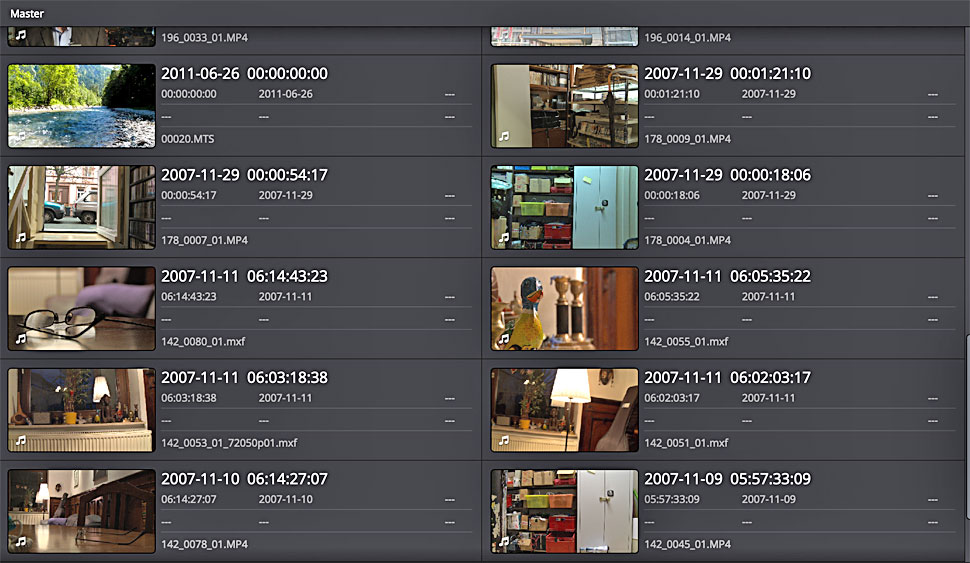Click the audio note icon on 142_0051_01.mxf thumbnail
Screen dimensions: 970x563
coord(504,441)
